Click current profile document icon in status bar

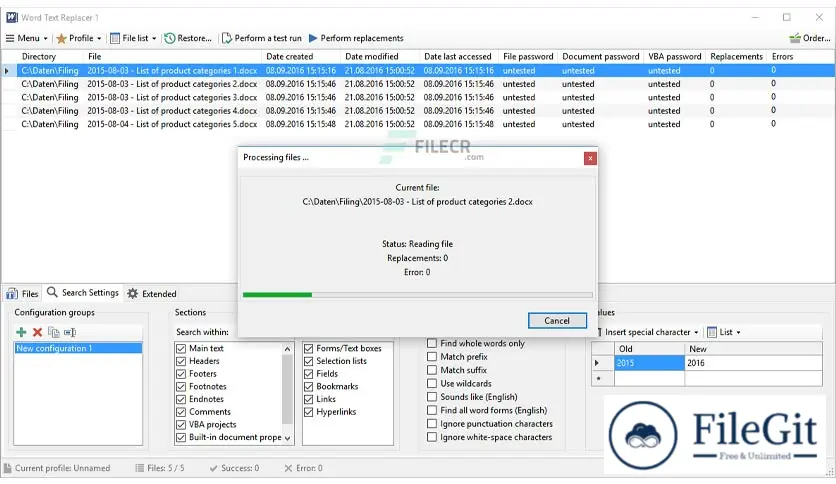tap(7, 468)
